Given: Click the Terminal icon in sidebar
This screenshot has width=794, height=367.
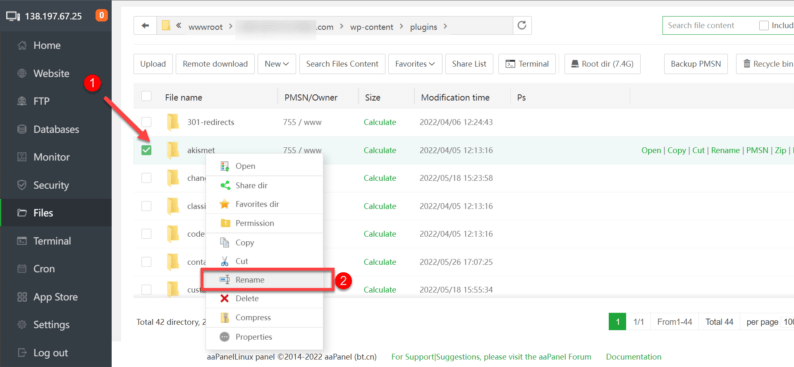Looking at the screenshot, I should (x=22, y=241).
